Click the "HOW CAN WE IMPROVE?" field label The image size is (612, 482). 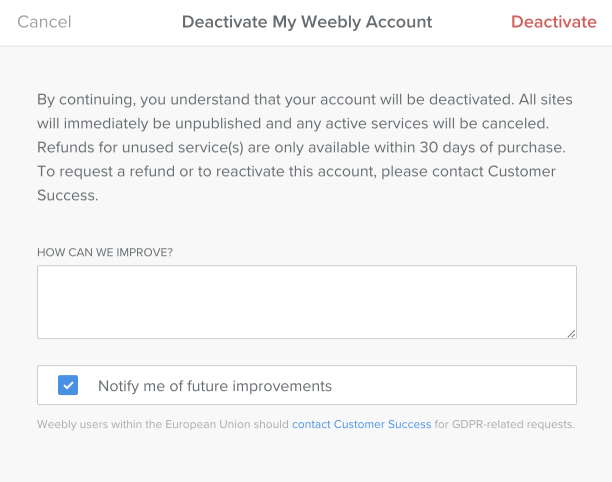105,252
